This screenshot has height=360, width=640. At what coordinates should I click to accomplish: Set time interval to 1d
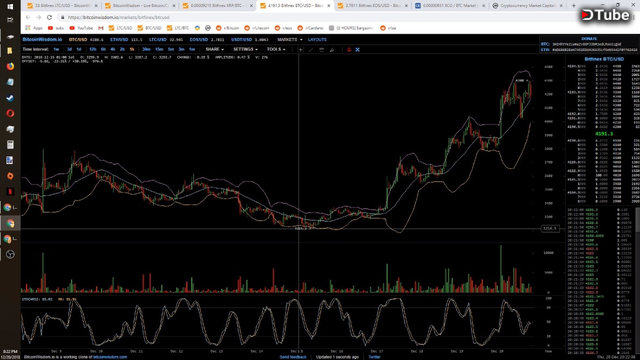[x=79, y=49]
